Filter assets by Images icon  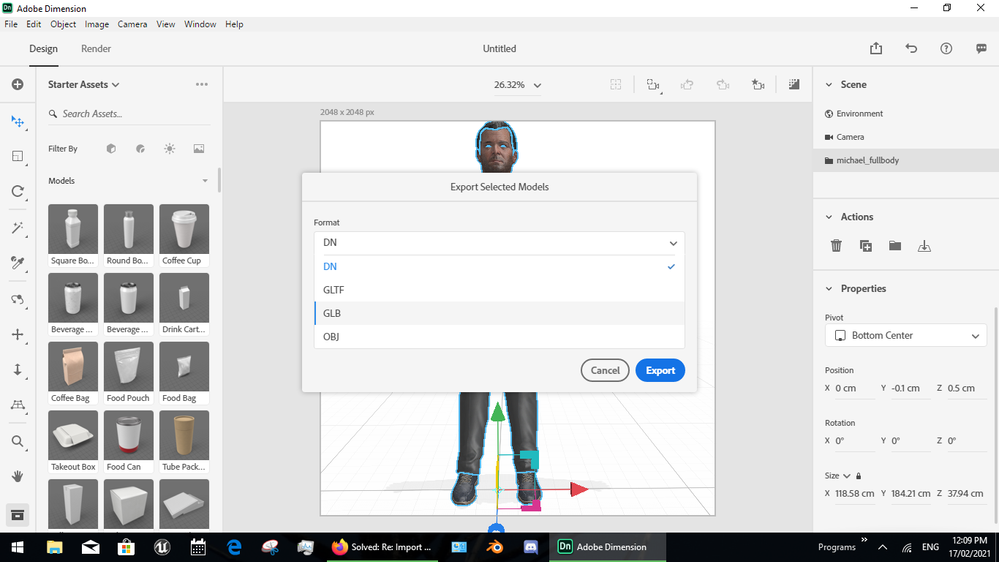coord(199,148)
